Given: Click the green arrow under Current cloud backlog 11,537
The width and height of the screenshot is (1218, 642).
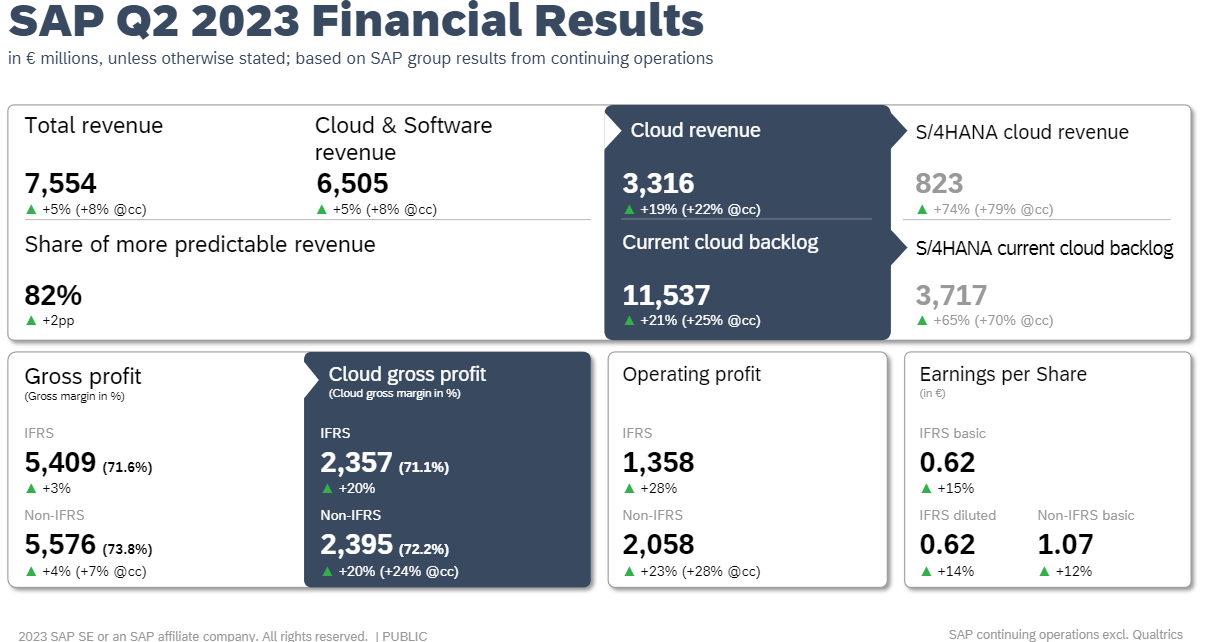Looking at the screenshot, I should click(629, 320).
